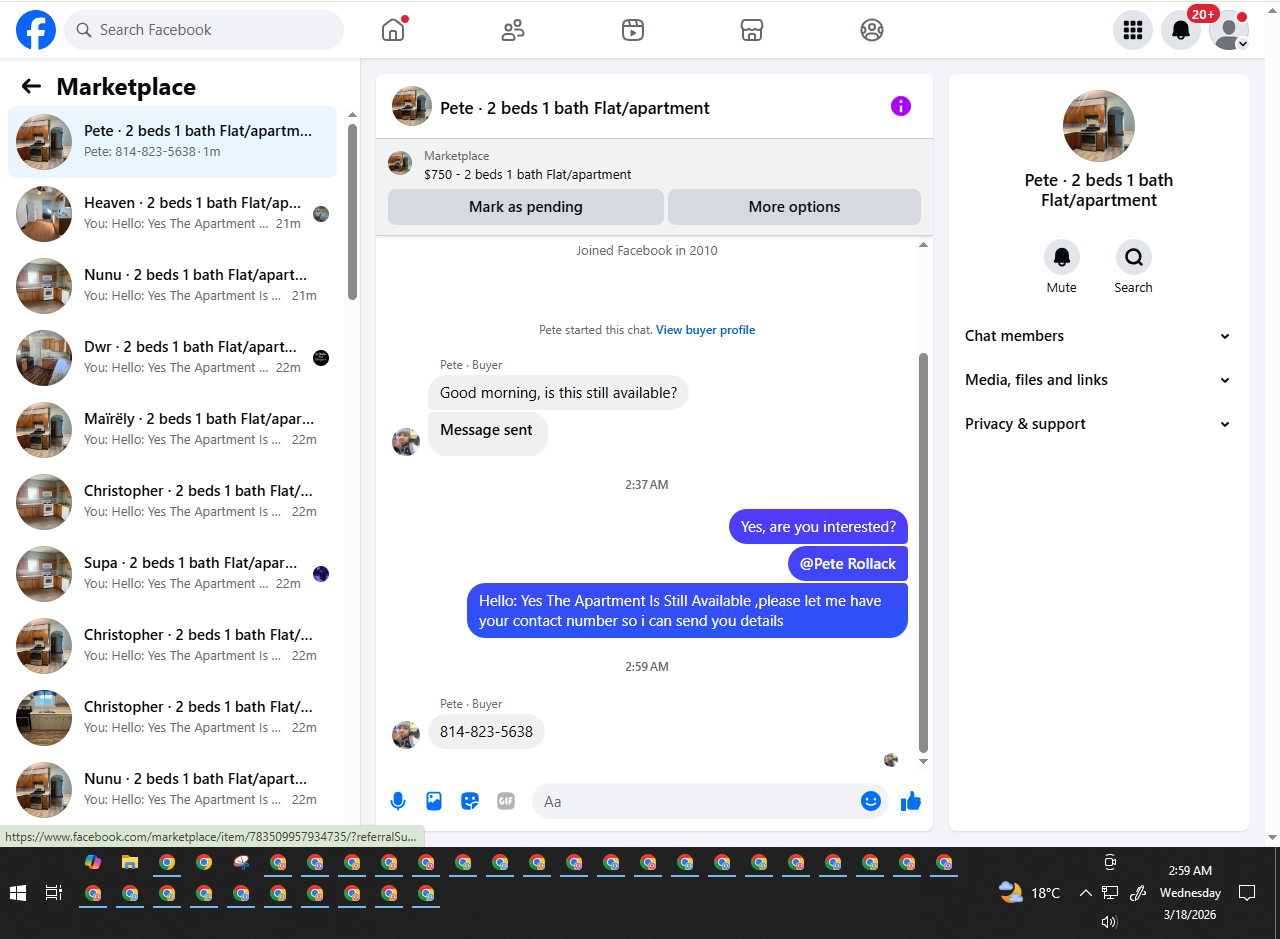
Task: Click the "Joined Facebook in 2010" text
Action: point(647,250)
